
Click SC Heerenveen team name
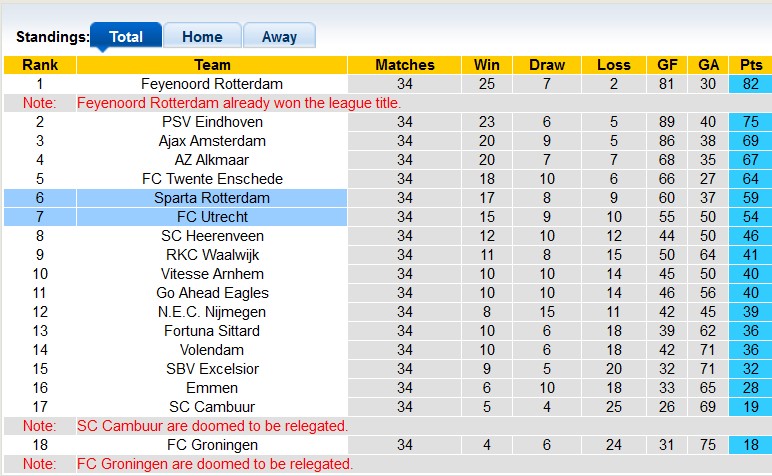[212, 236]
